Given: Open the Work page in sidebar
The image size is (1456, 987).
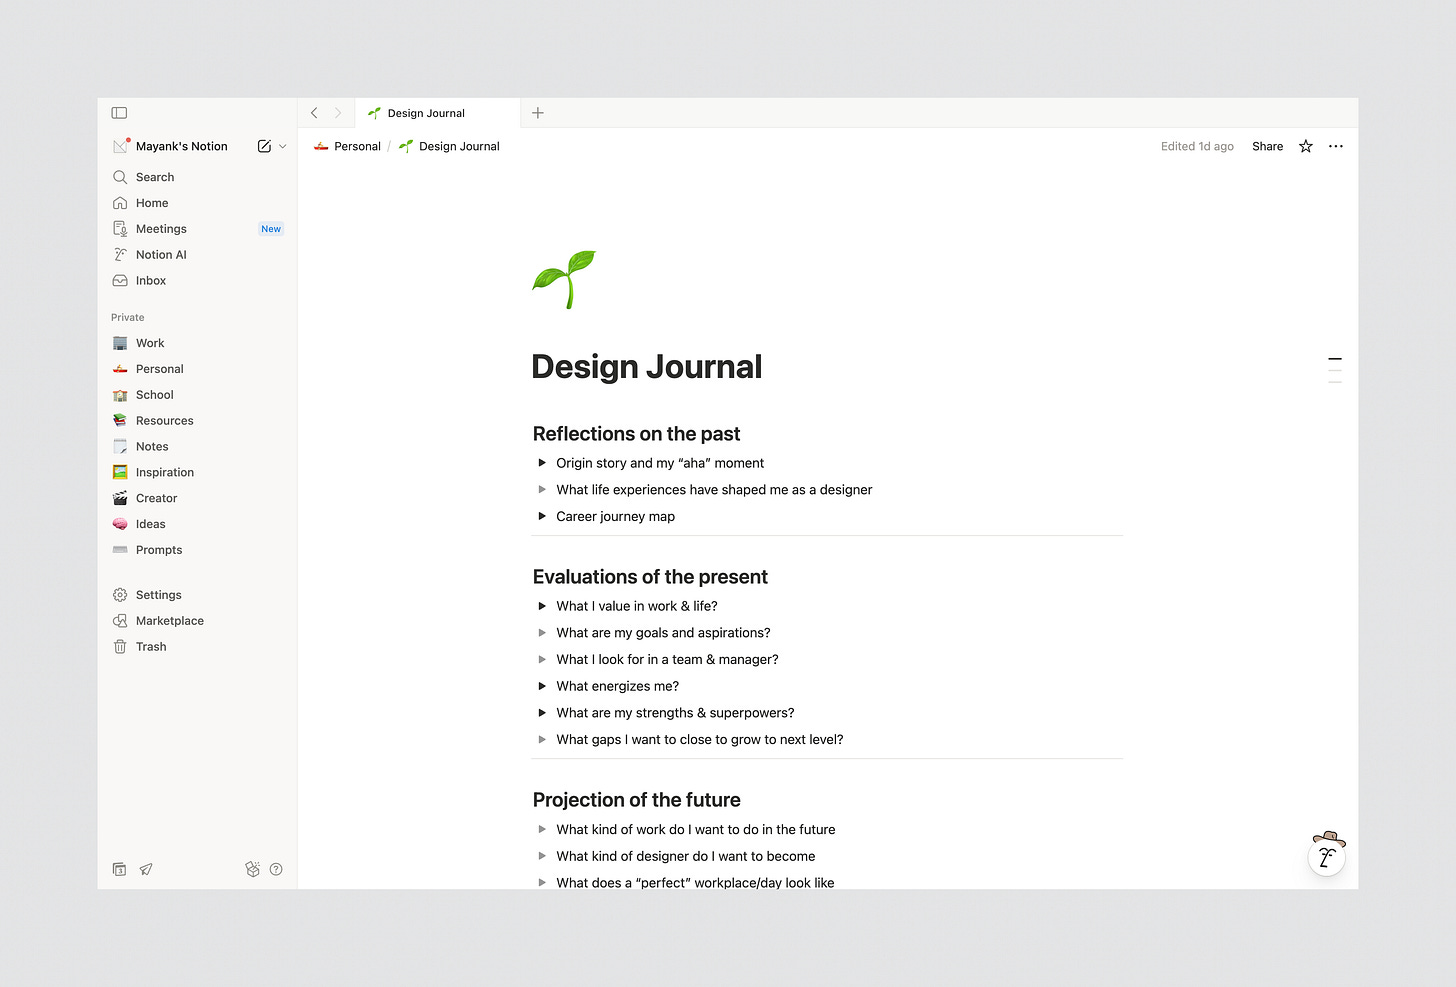Looking at the screenshot, I should point(198,343).
